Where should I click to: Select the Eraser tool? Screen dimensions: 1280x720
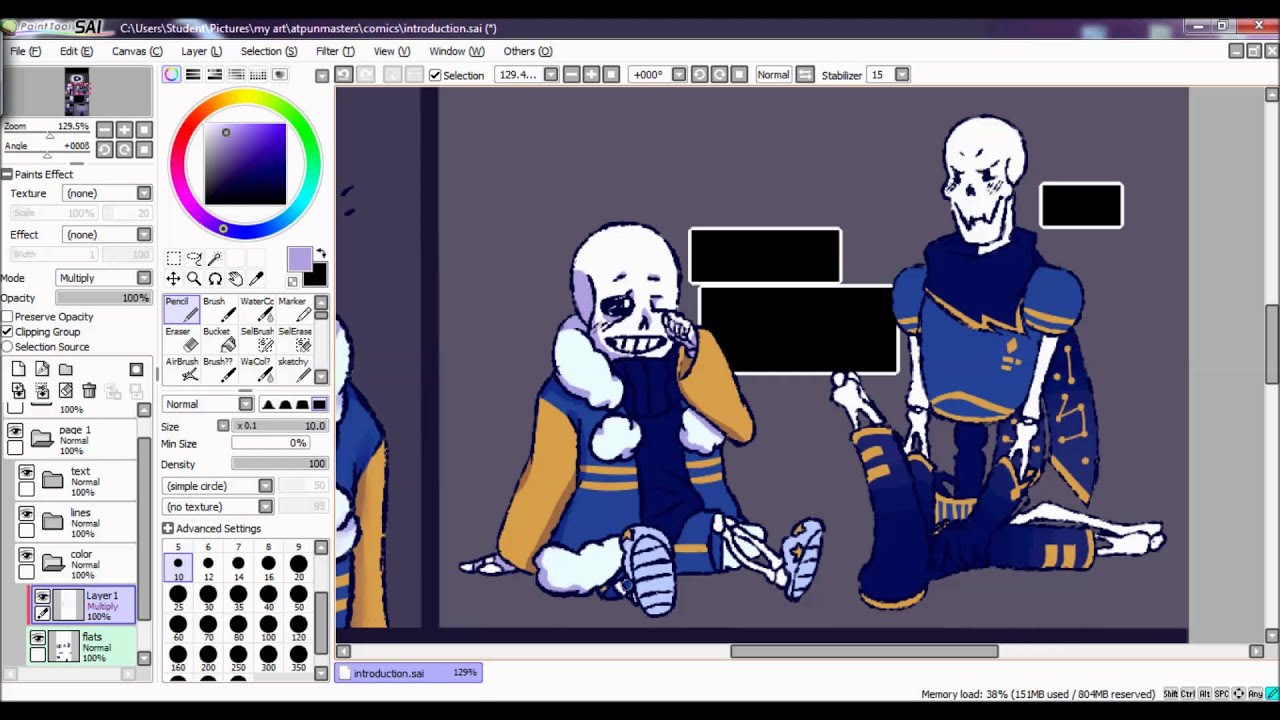(x=181, y=339)
